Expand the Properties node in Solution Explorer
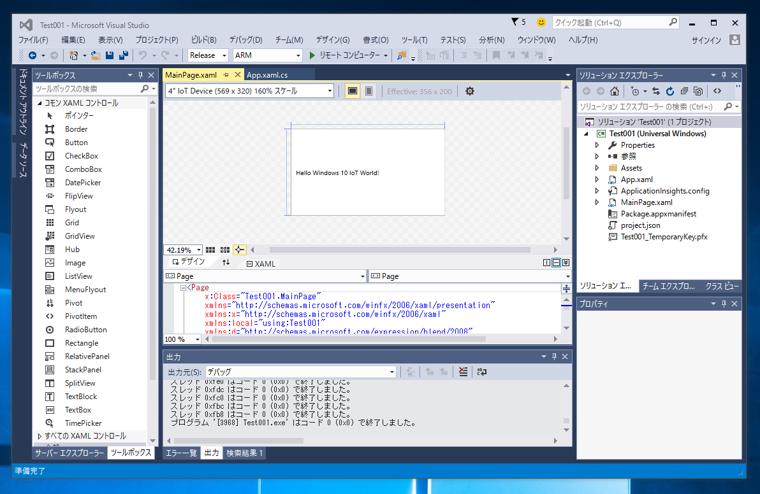This screenshot has height=494, width=760. [x=597, y=145]
